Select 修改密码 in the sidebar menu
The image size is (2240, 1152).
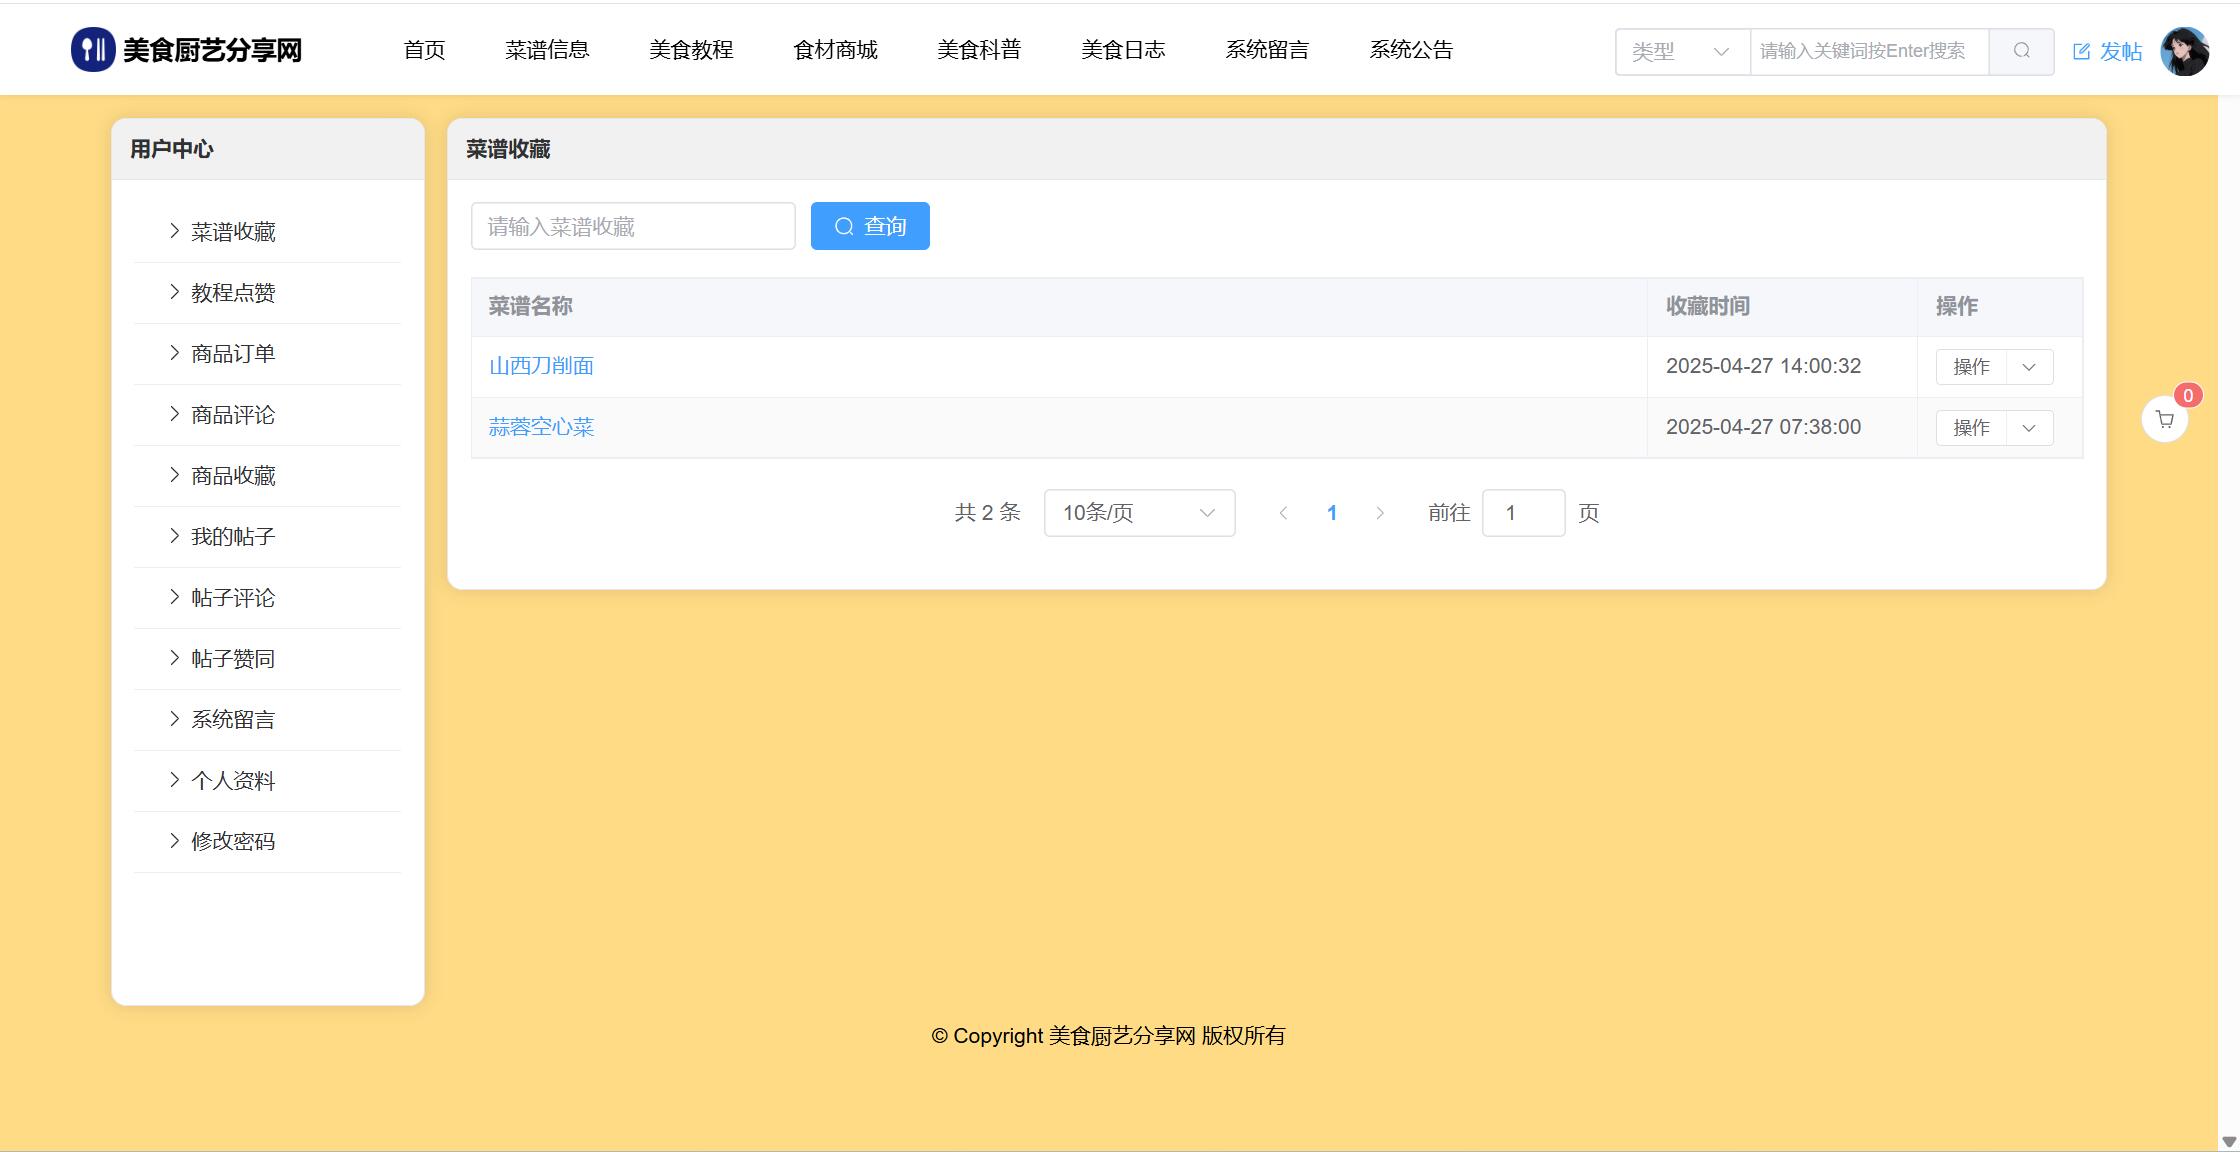click(x=233, y=842)
